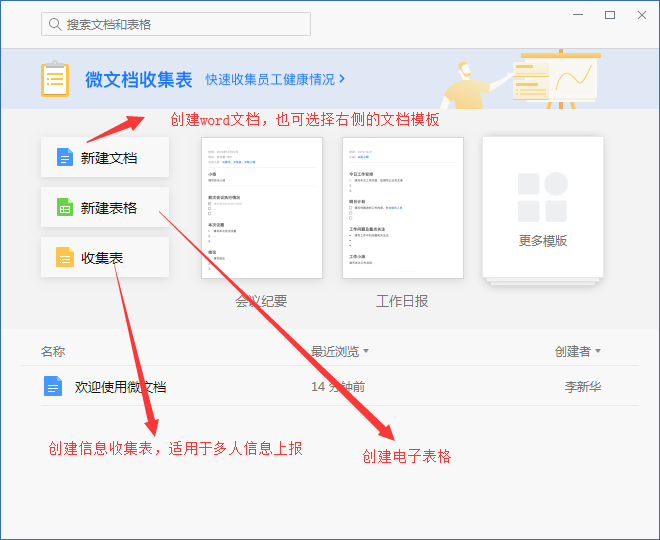Select the 会议纪要 template thumbnail

pos(261,208)
